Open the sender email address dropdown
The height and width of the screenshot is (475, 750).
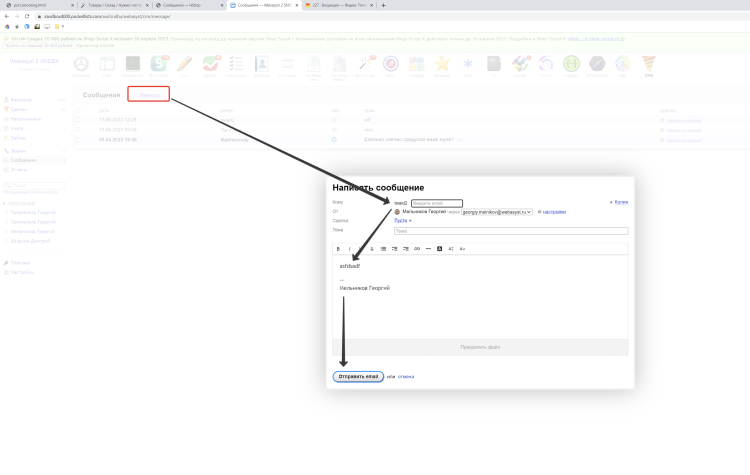pyautogui.click(x=497, y=212)
